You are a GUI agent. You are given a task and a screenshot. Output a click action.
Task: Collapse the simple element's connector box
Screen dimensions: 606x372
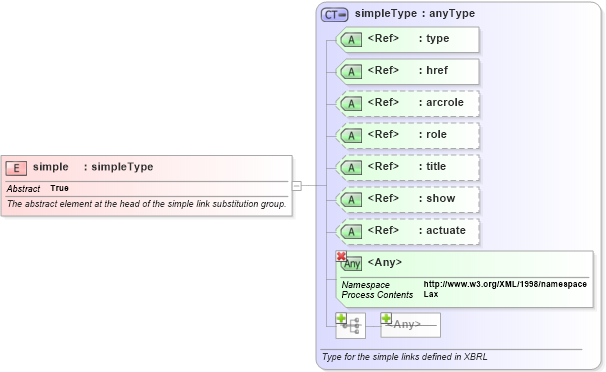coord(296,186)
